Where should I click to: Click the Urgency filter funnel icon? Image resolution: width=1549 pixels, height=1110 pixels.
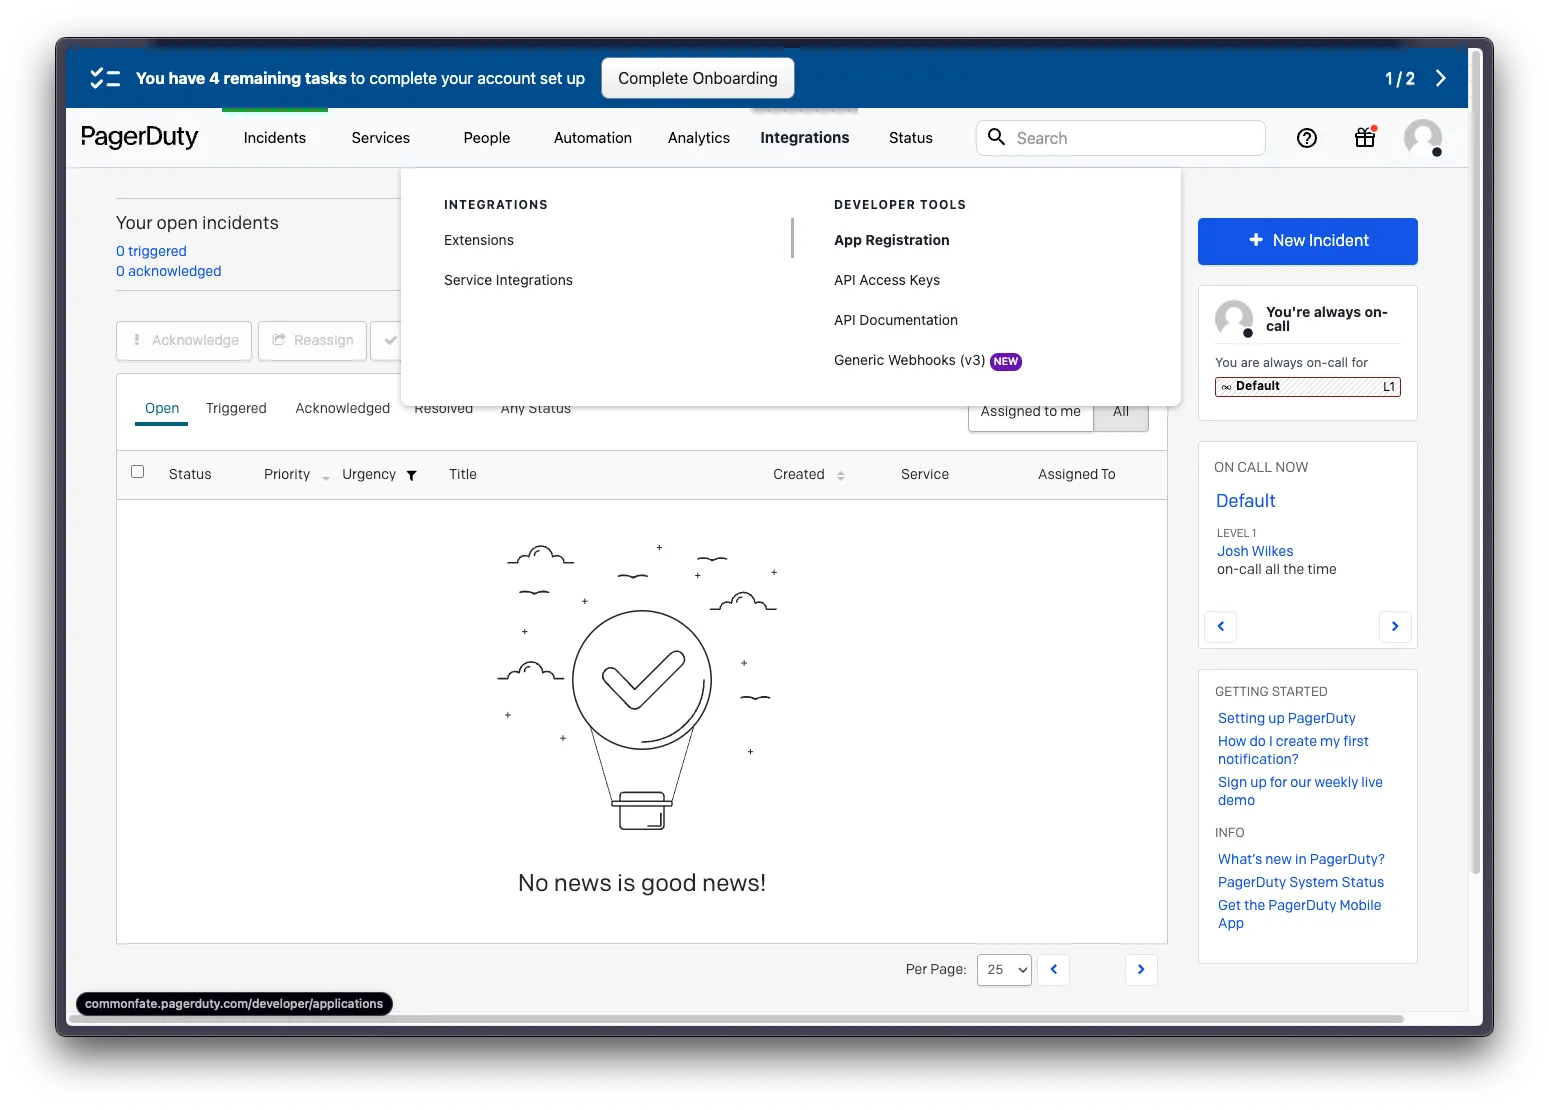[411, 476]
